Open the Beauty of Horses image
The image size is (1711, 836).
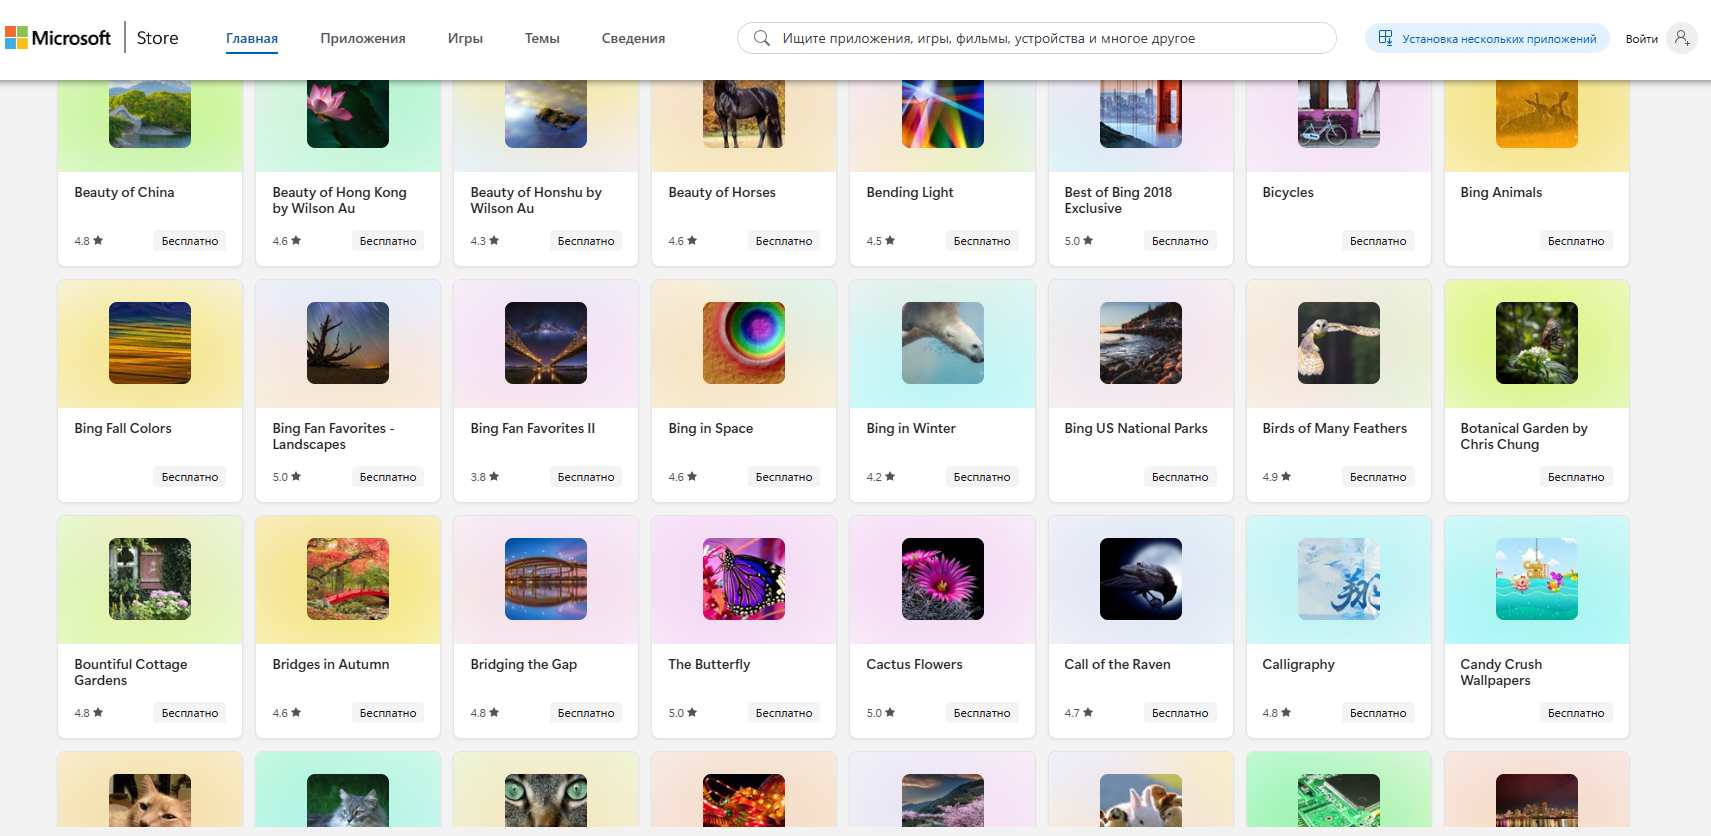[744, 114]
